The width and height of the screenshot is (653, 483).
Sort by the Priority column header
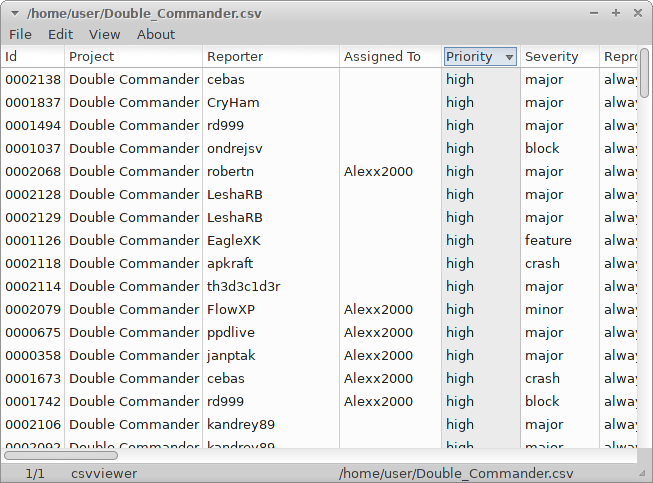(x=480, y=57)
